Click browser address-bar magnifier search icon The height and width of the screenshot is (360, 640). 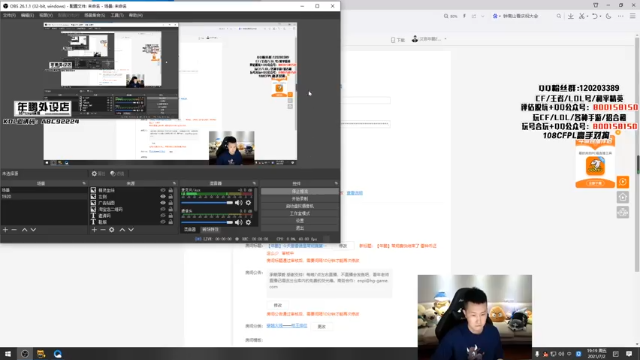[559, 16]
